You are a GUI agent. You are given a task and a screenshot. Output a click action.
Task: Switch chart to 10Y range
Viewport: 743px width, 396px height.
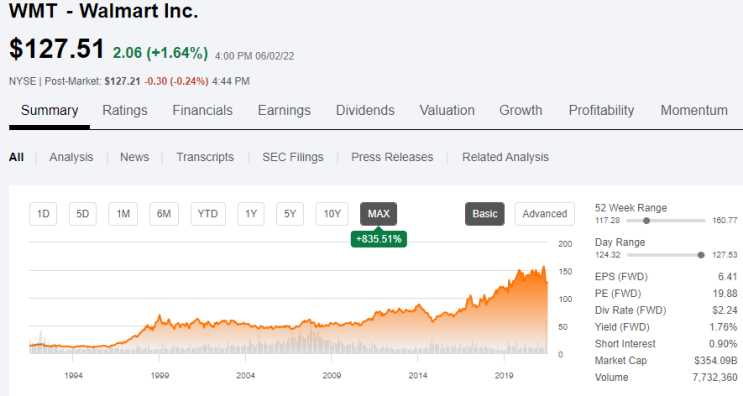332,214
